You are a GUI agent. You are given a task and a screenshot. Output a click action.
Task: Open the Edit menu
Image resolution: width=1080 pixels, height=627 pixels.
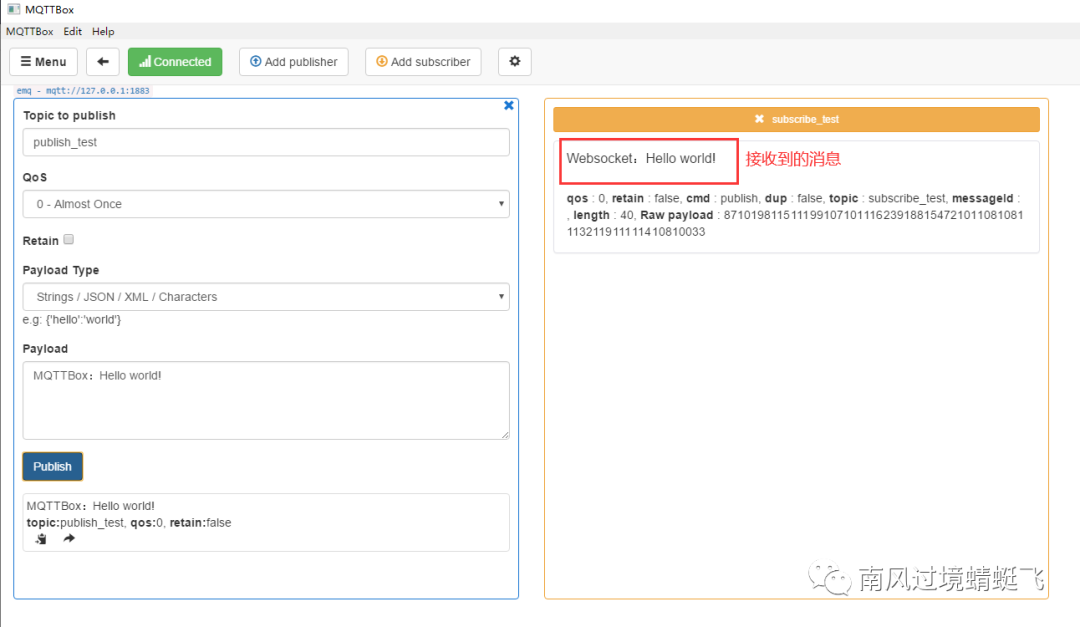coord(72,31)
